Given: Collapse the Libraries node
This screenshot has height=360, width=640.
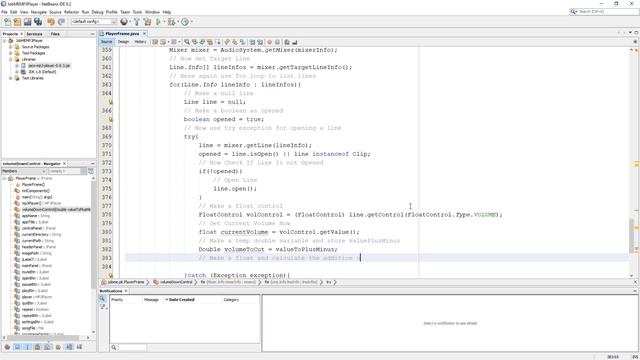Looking at the screenshot, I should point(11,59).
